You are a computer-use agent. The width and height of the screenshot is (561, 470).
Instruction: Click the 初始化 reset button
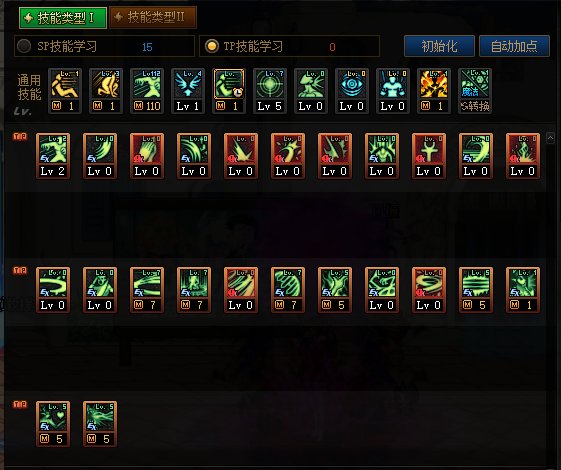[x=439, y=46]
